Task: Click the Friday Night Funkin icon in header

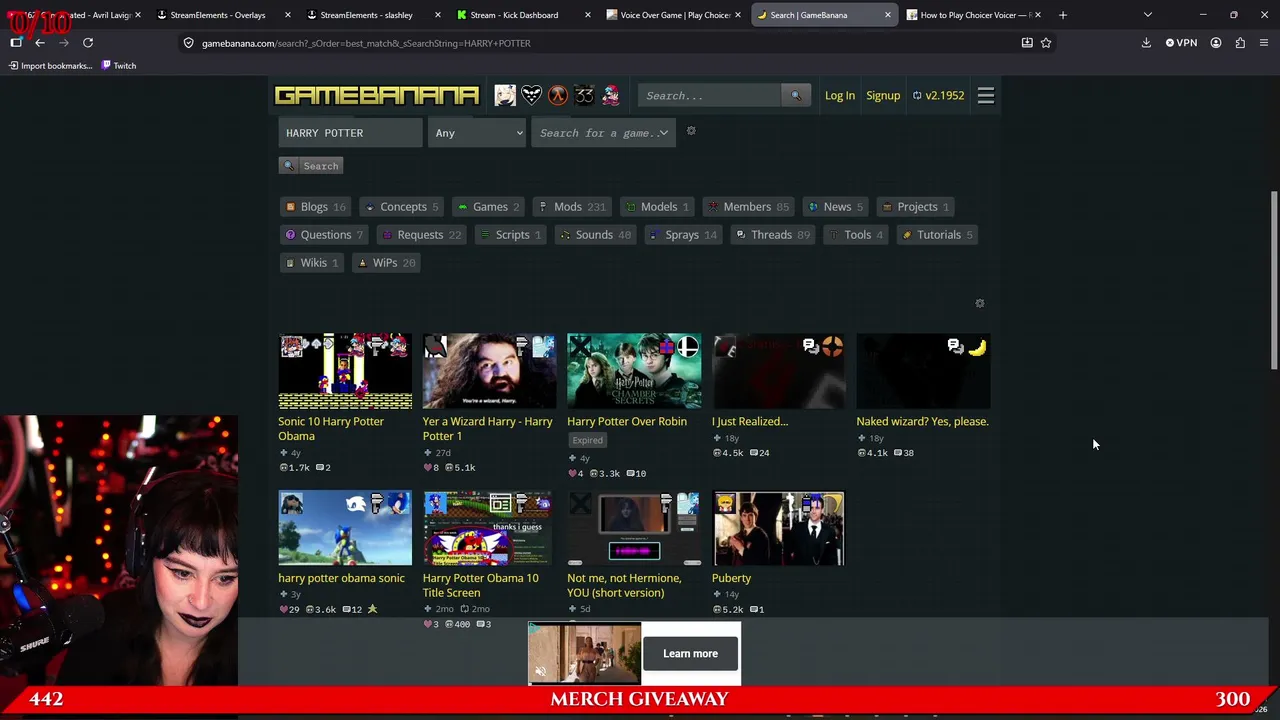Action: (610, 95)
